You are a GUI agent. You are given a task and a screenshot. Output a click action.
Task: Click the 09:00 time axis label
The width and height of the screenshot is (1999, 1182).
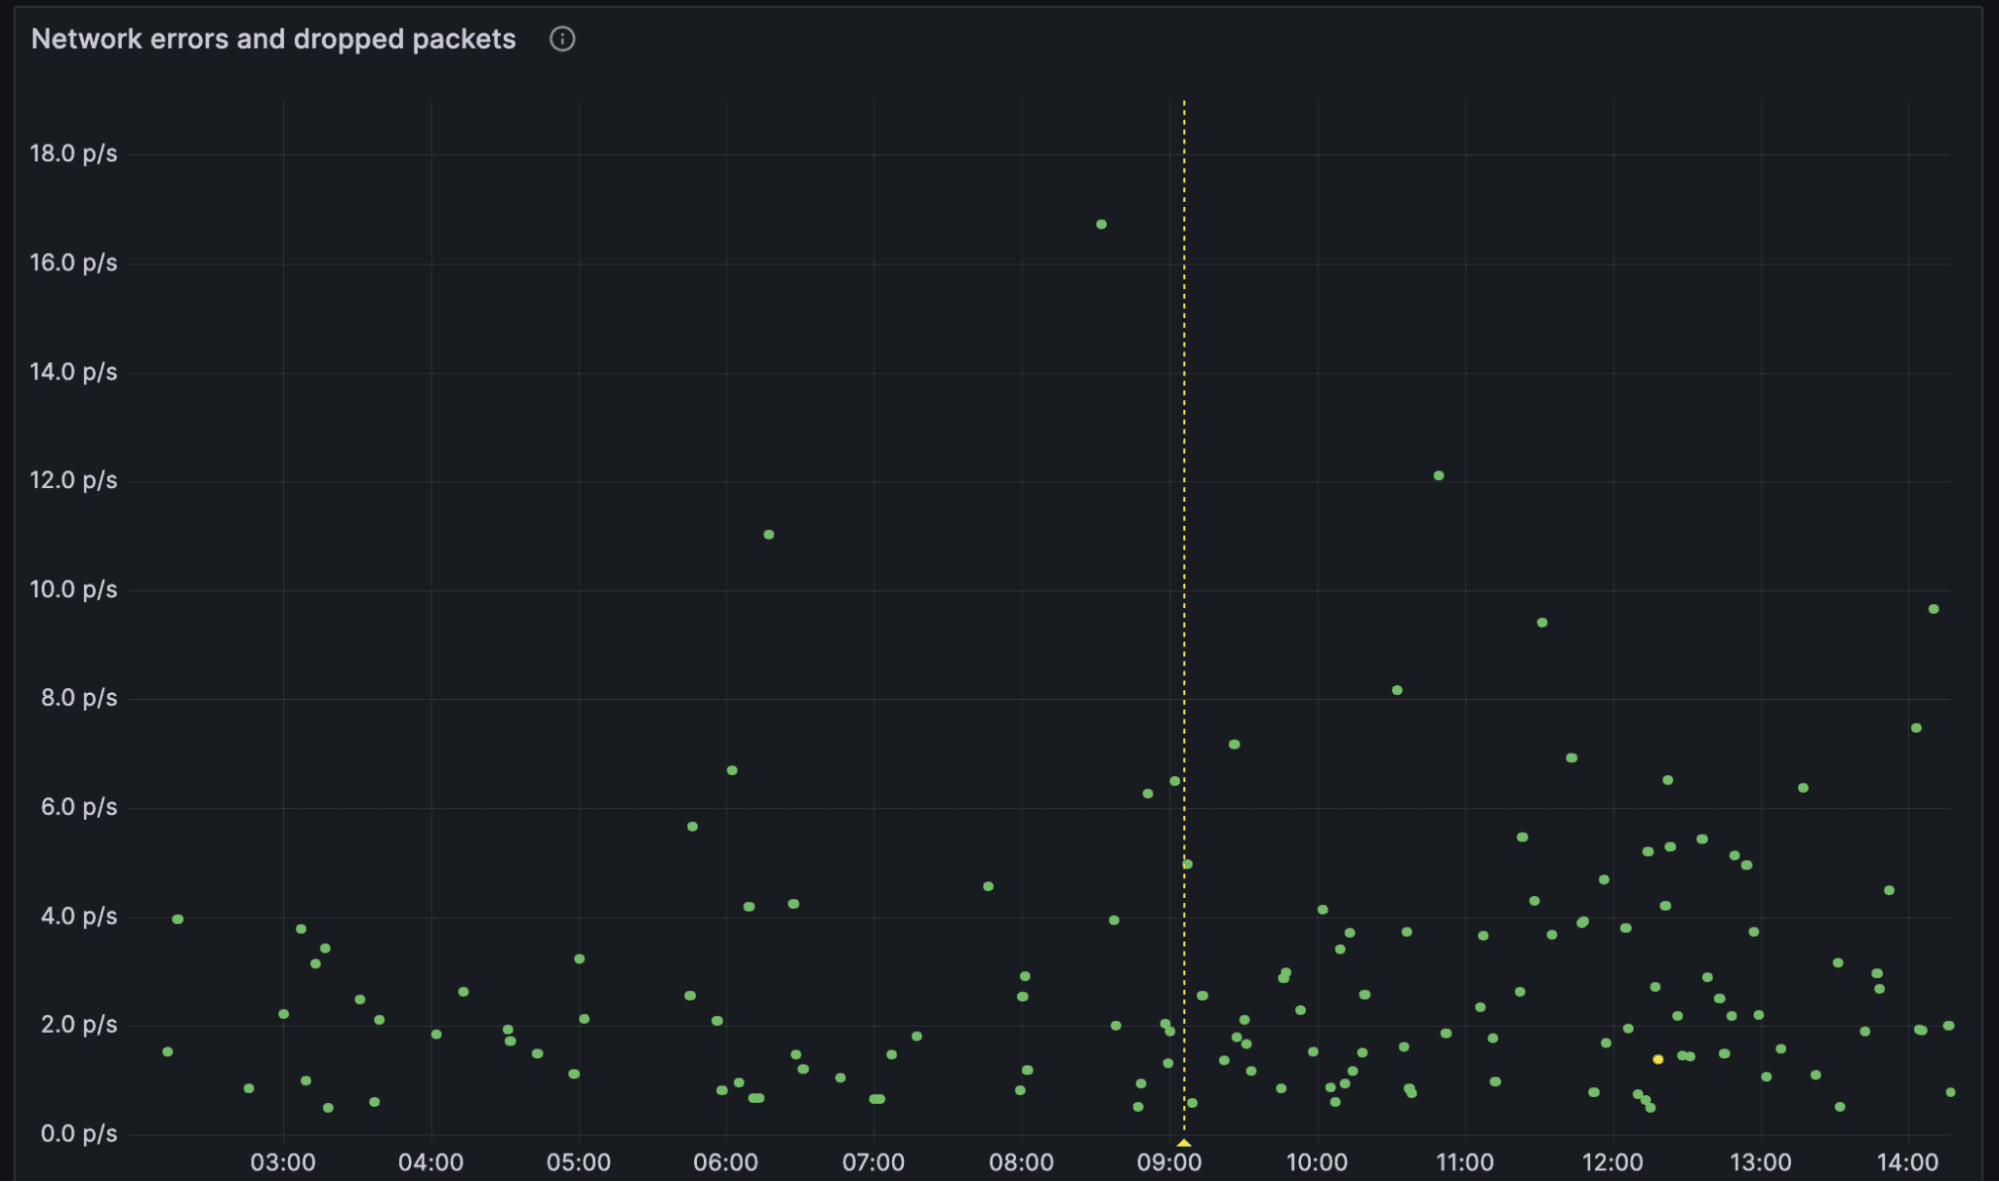[1168, 1162]
